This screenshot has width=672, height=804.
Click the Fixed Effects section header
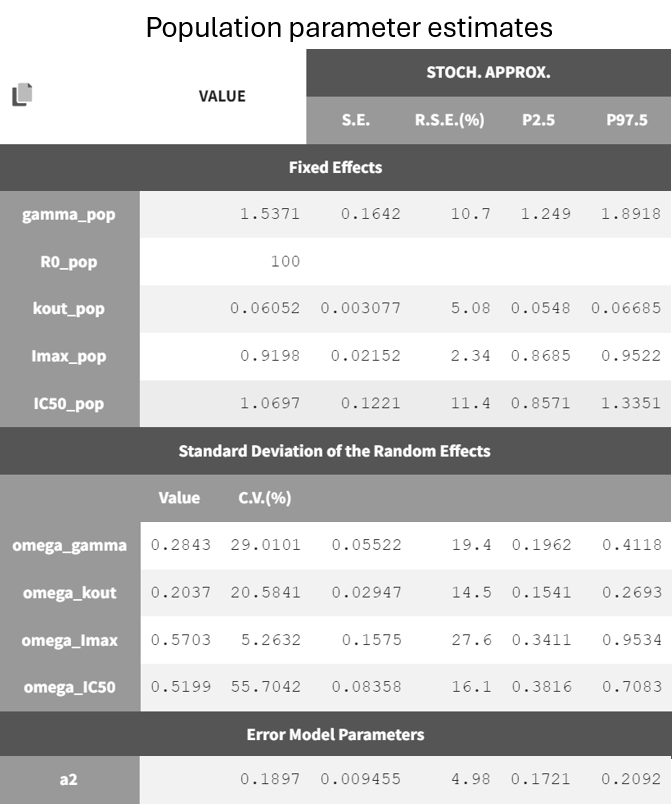pos(335,167)
